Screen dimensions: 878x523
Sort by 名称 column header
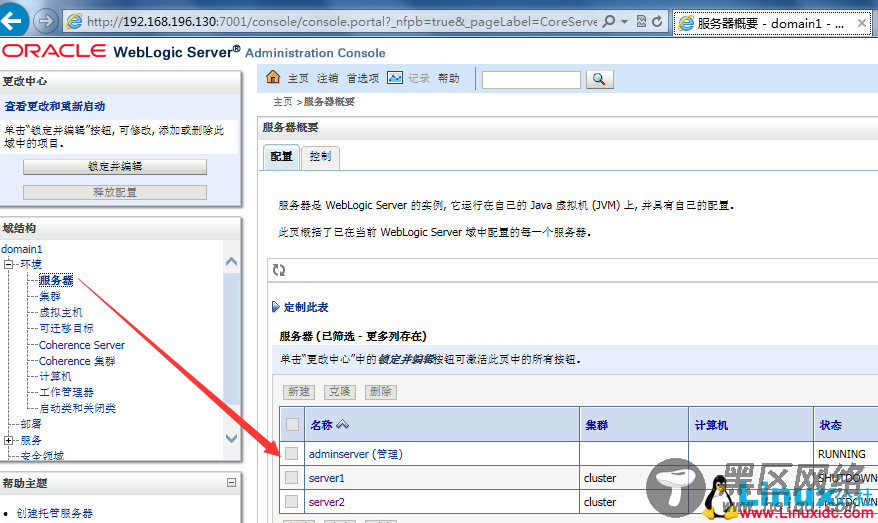321,425
